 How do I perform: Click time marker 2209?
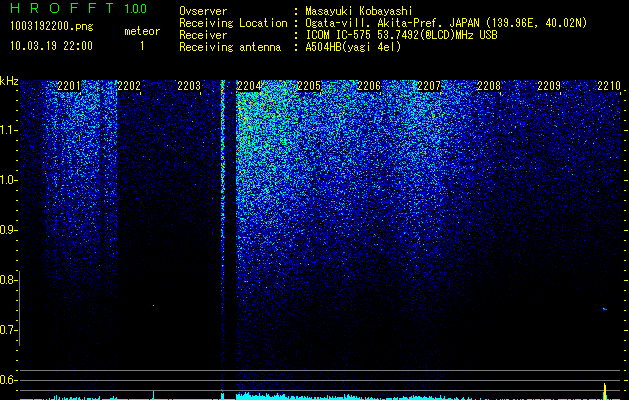[x=549, y=86]
